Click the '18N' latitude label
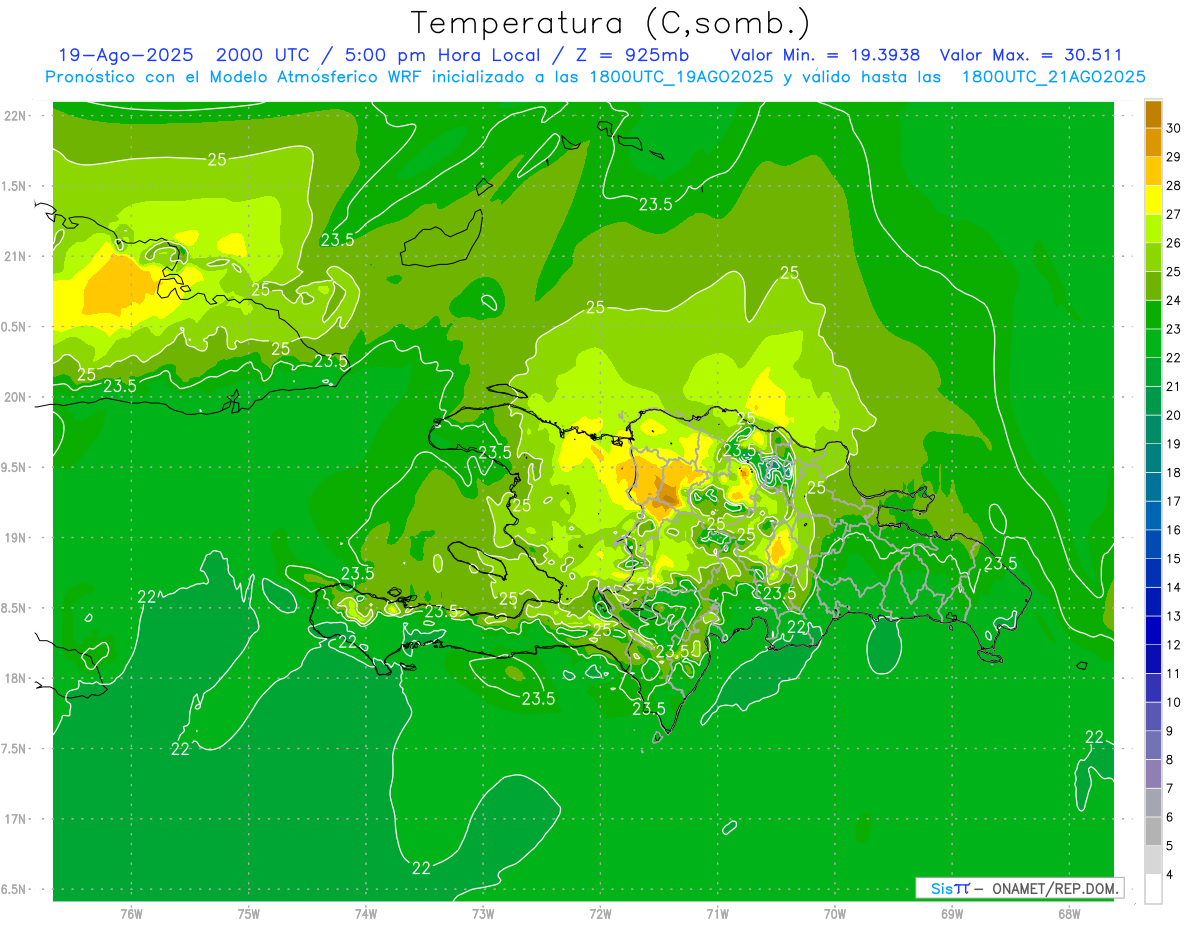The height and width of the screenshot is (927, 1200). point(16,678)
